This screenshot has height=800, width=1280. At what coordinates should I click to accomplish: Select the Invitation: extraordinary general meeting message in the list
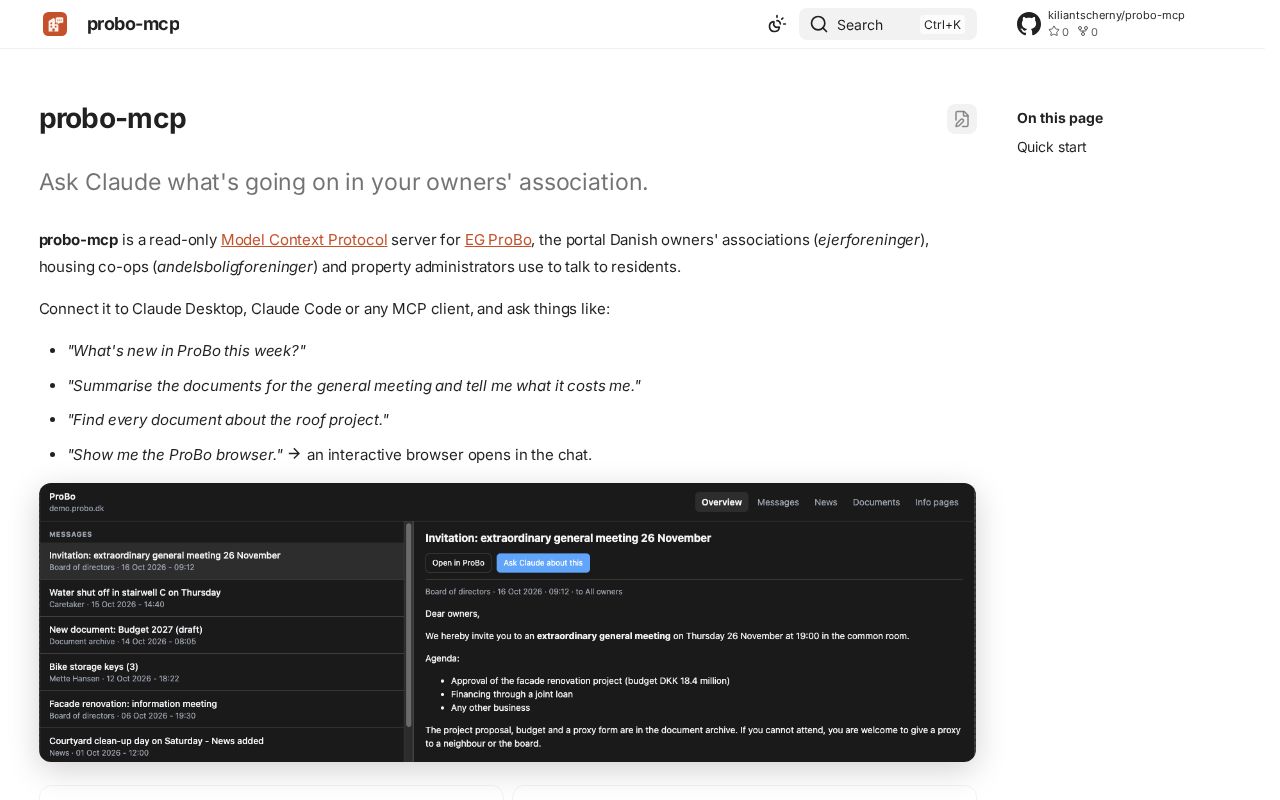(222, 561)
